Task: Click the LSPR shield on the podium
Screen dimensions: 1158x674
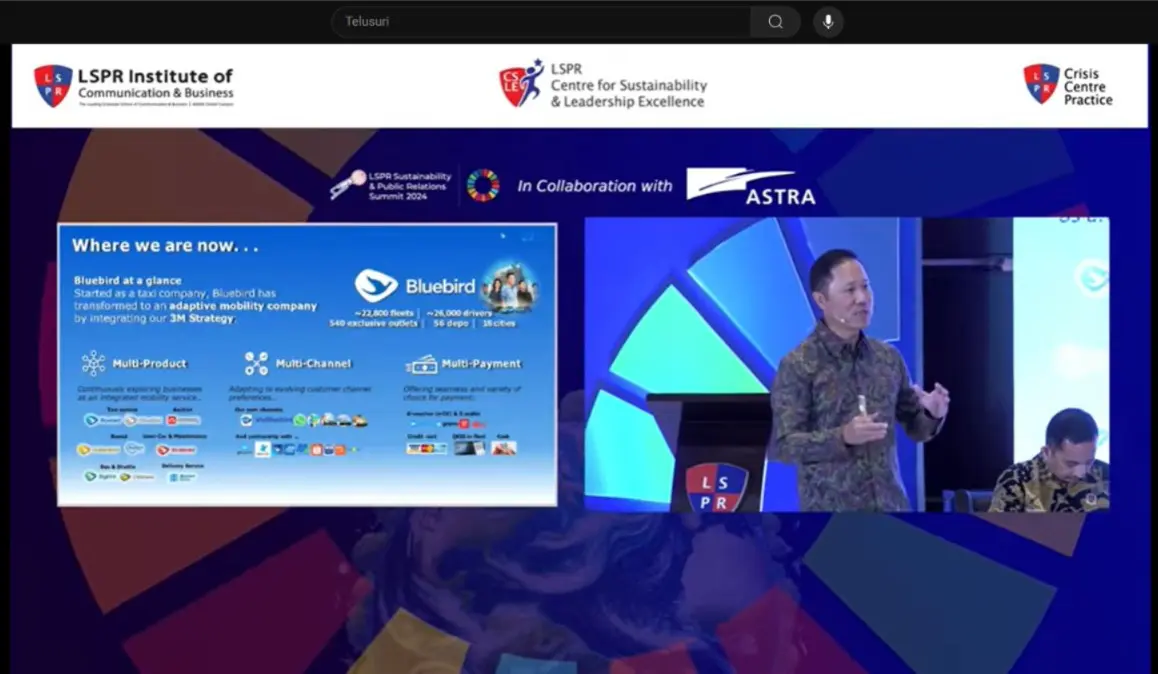Action: 716,487
